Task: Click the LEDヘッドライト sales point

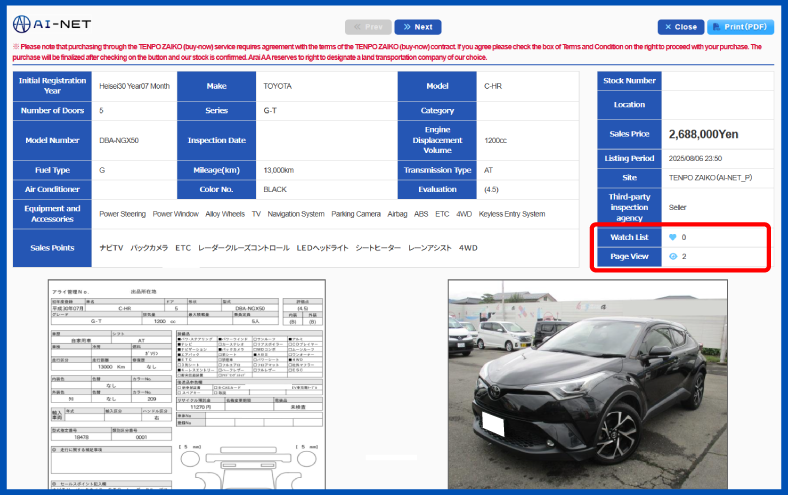Action: click(x=322, y=248)
